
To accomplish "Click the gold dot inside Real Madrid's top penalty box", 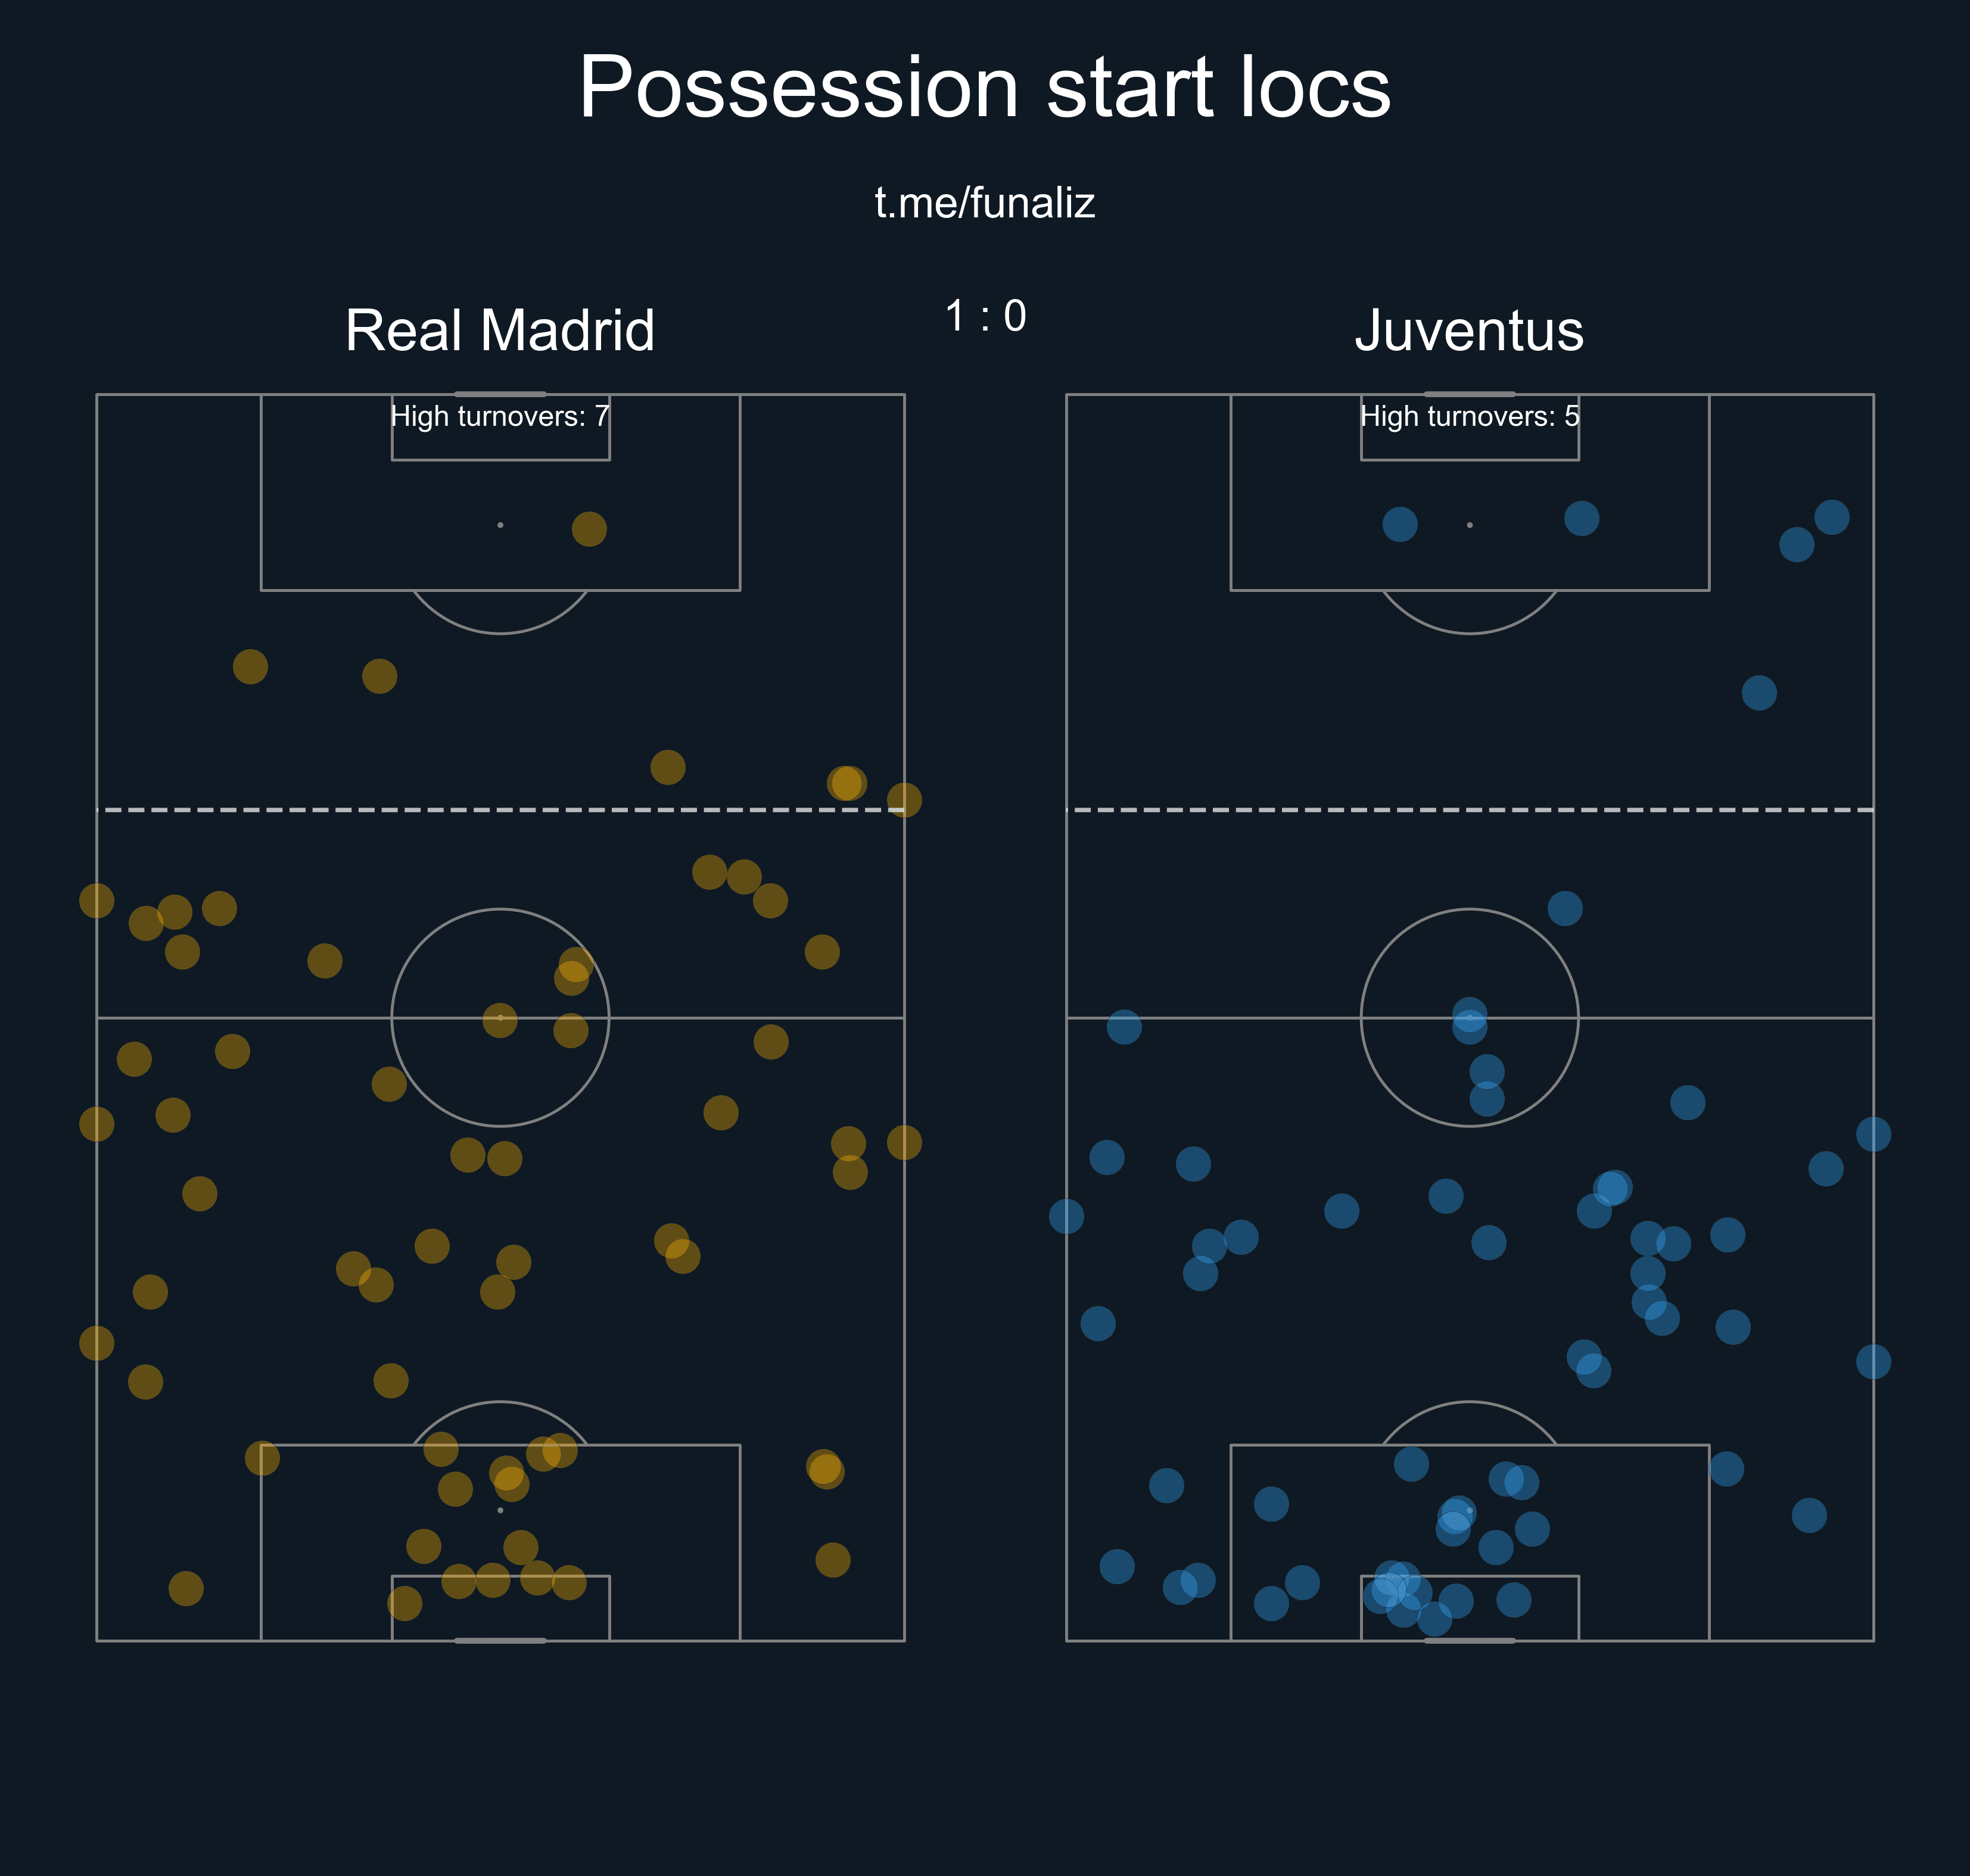I will pyautogui.click(x=589, y=529).
